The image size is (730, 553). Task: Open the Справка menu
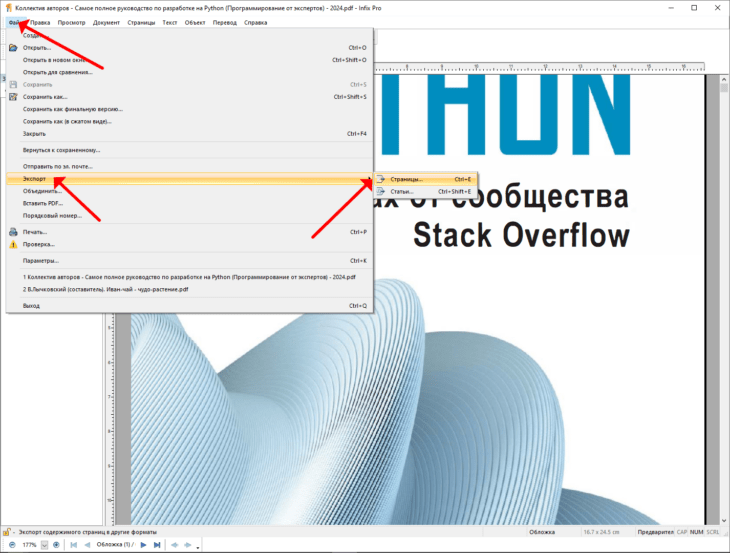[255, 22]
